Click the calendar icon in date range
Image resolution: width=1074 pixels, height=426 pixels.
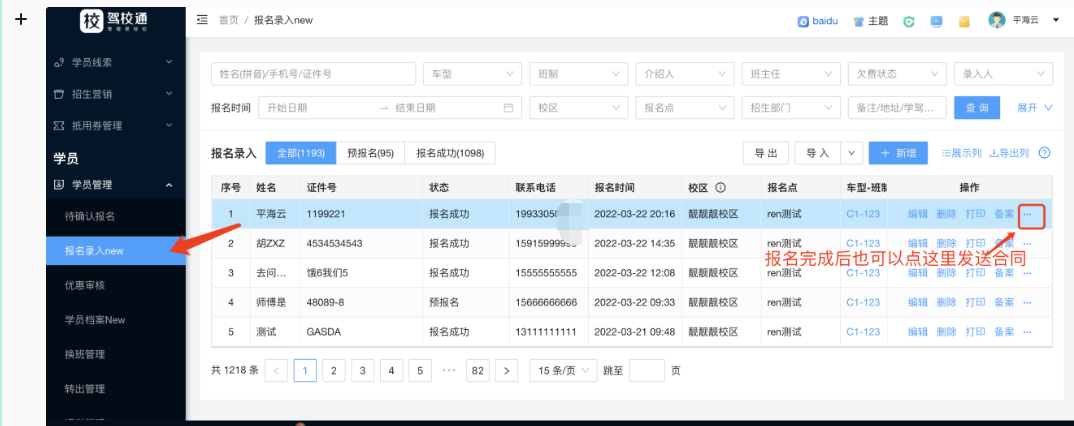508,108
